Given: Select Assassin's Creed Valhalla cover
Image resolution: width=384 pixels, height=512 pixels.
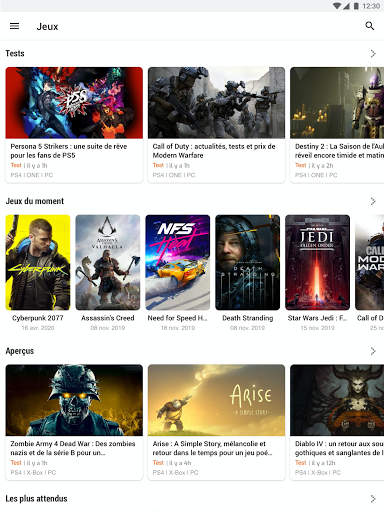Looking at the screenshot, I should tap(108, 262).
